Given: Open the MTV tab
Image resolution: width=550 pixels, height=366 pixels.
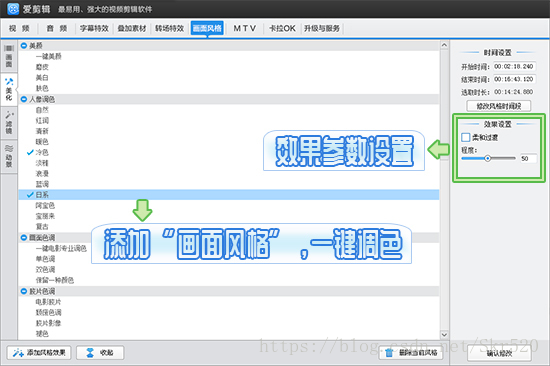Looking at the screenshot, I should click(x=245, y=28).
